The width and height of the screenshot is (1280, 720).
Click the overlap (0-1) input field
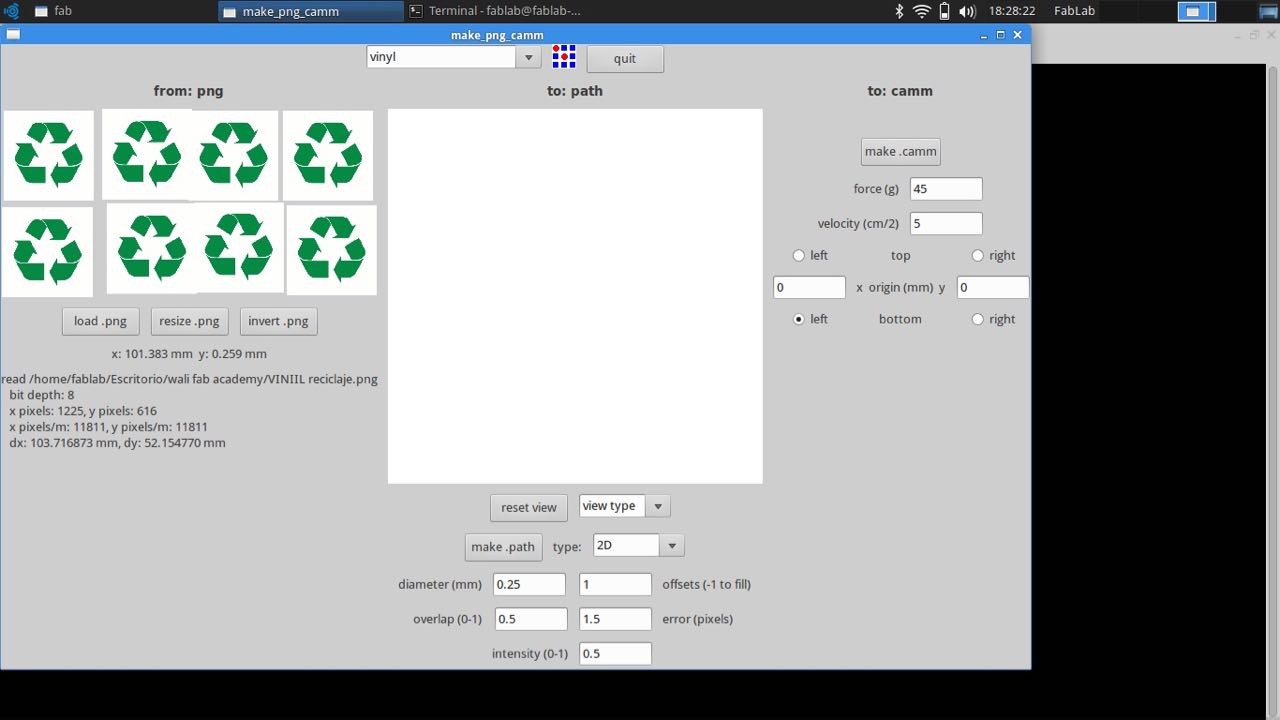pos(530,619)
